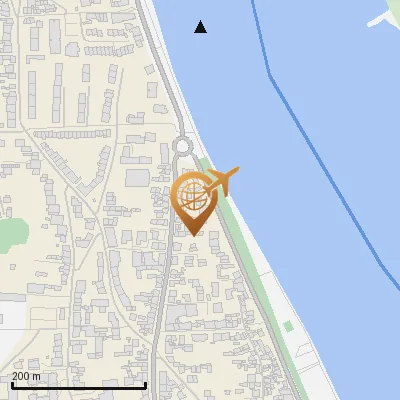Click the pointed tip of the orange pin
400x400 pixels.
pos(194,233)
